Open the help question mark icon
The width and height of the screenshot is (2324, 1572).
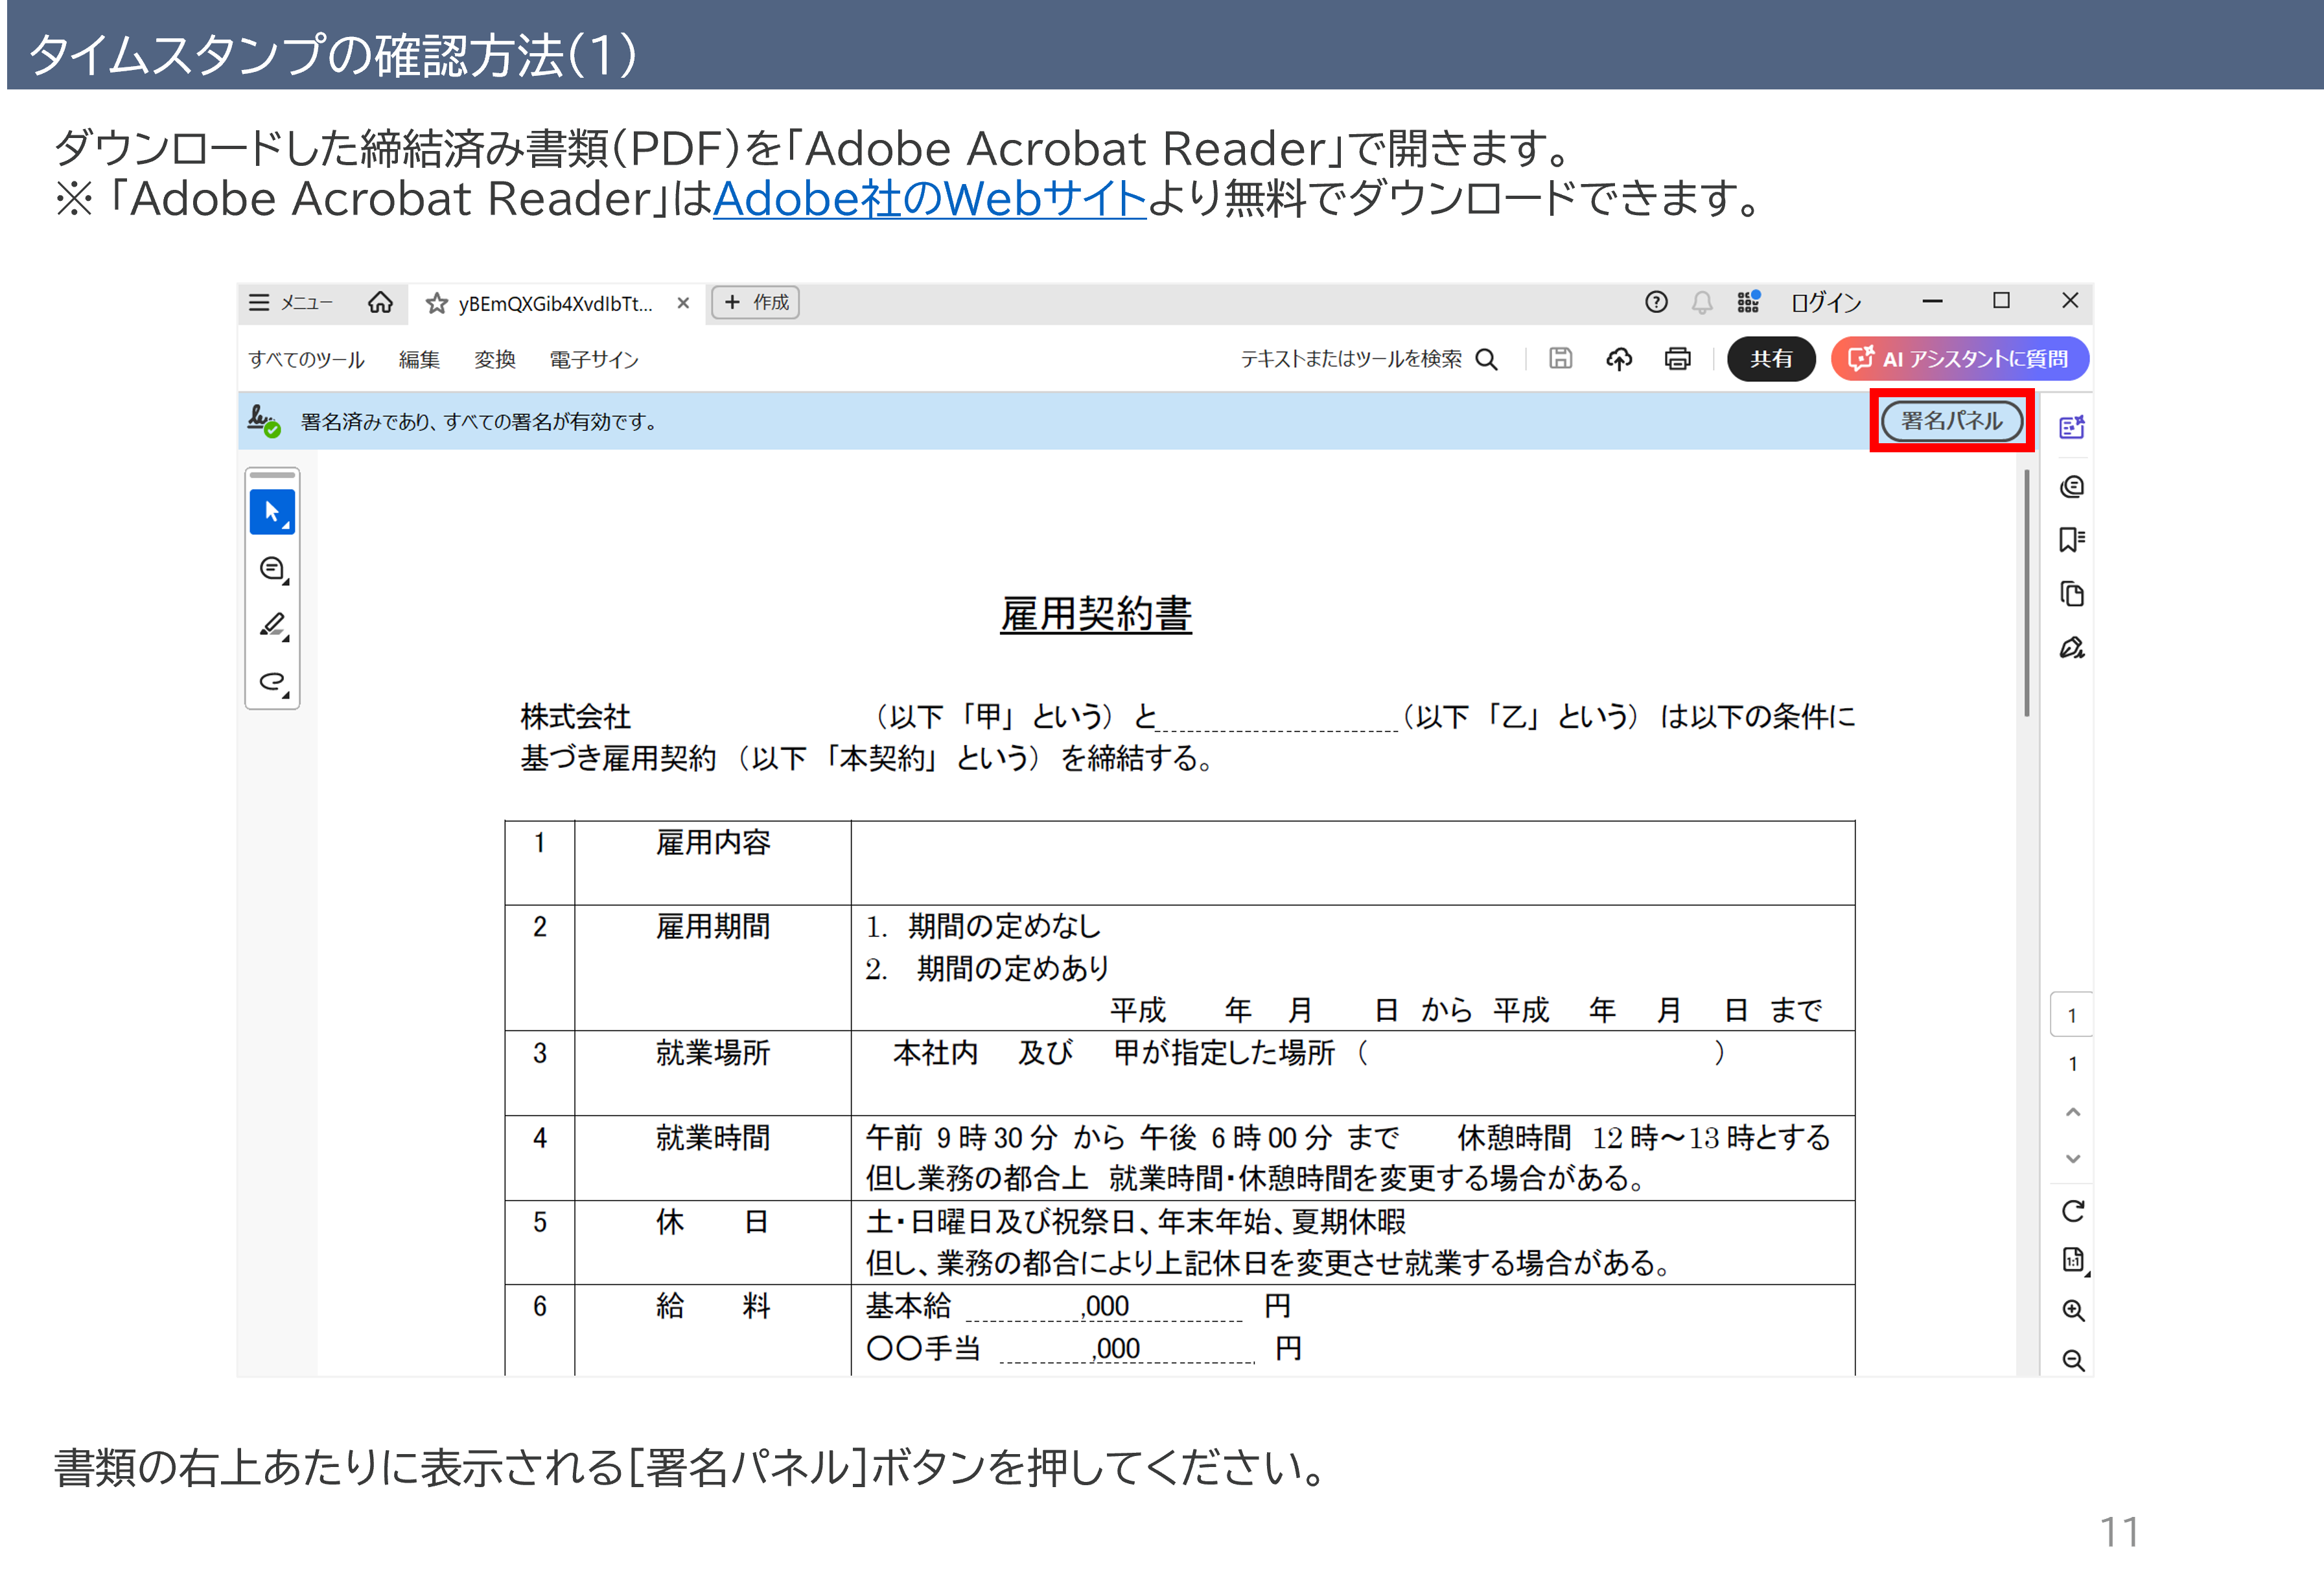(x=1656, y=302)
